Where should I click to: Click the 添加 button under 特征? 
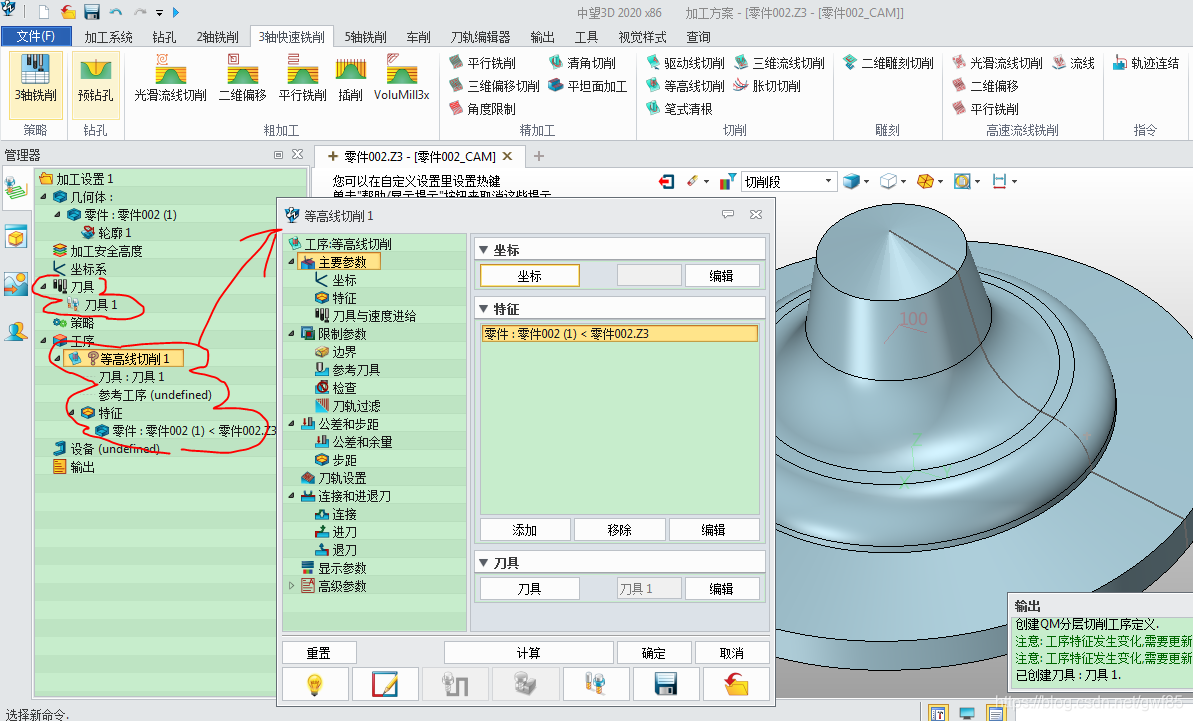point(525,530)
